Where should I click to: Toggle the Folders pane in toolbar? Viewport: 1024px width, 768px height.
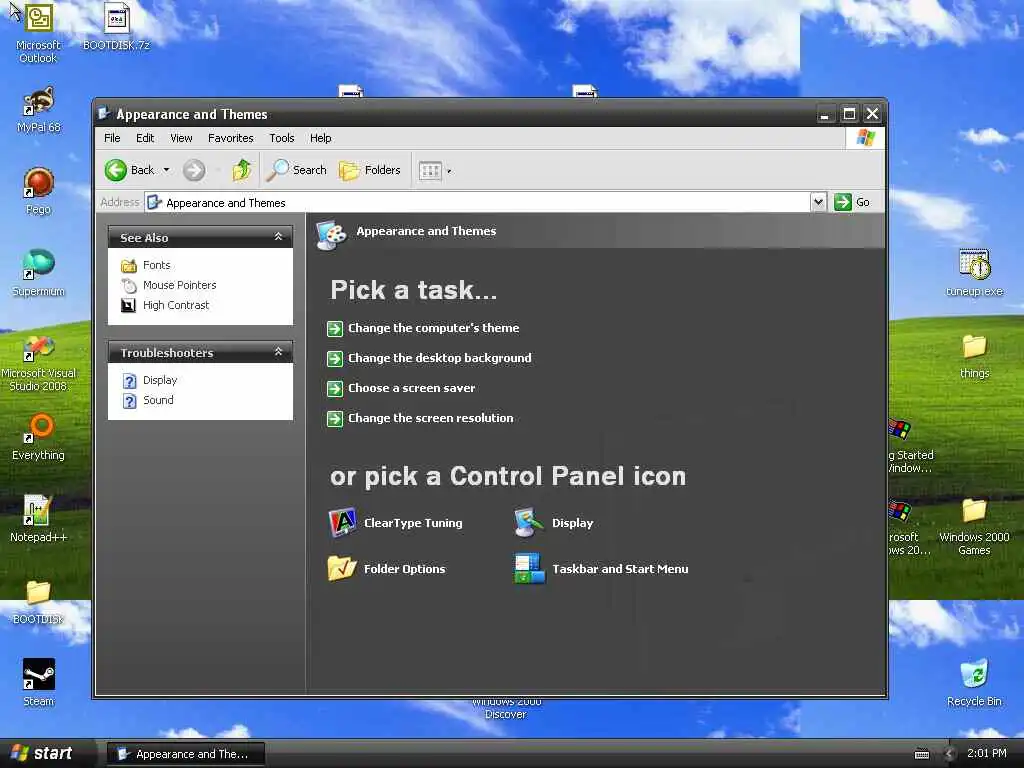pyautogui.click(x=370, y=170)
